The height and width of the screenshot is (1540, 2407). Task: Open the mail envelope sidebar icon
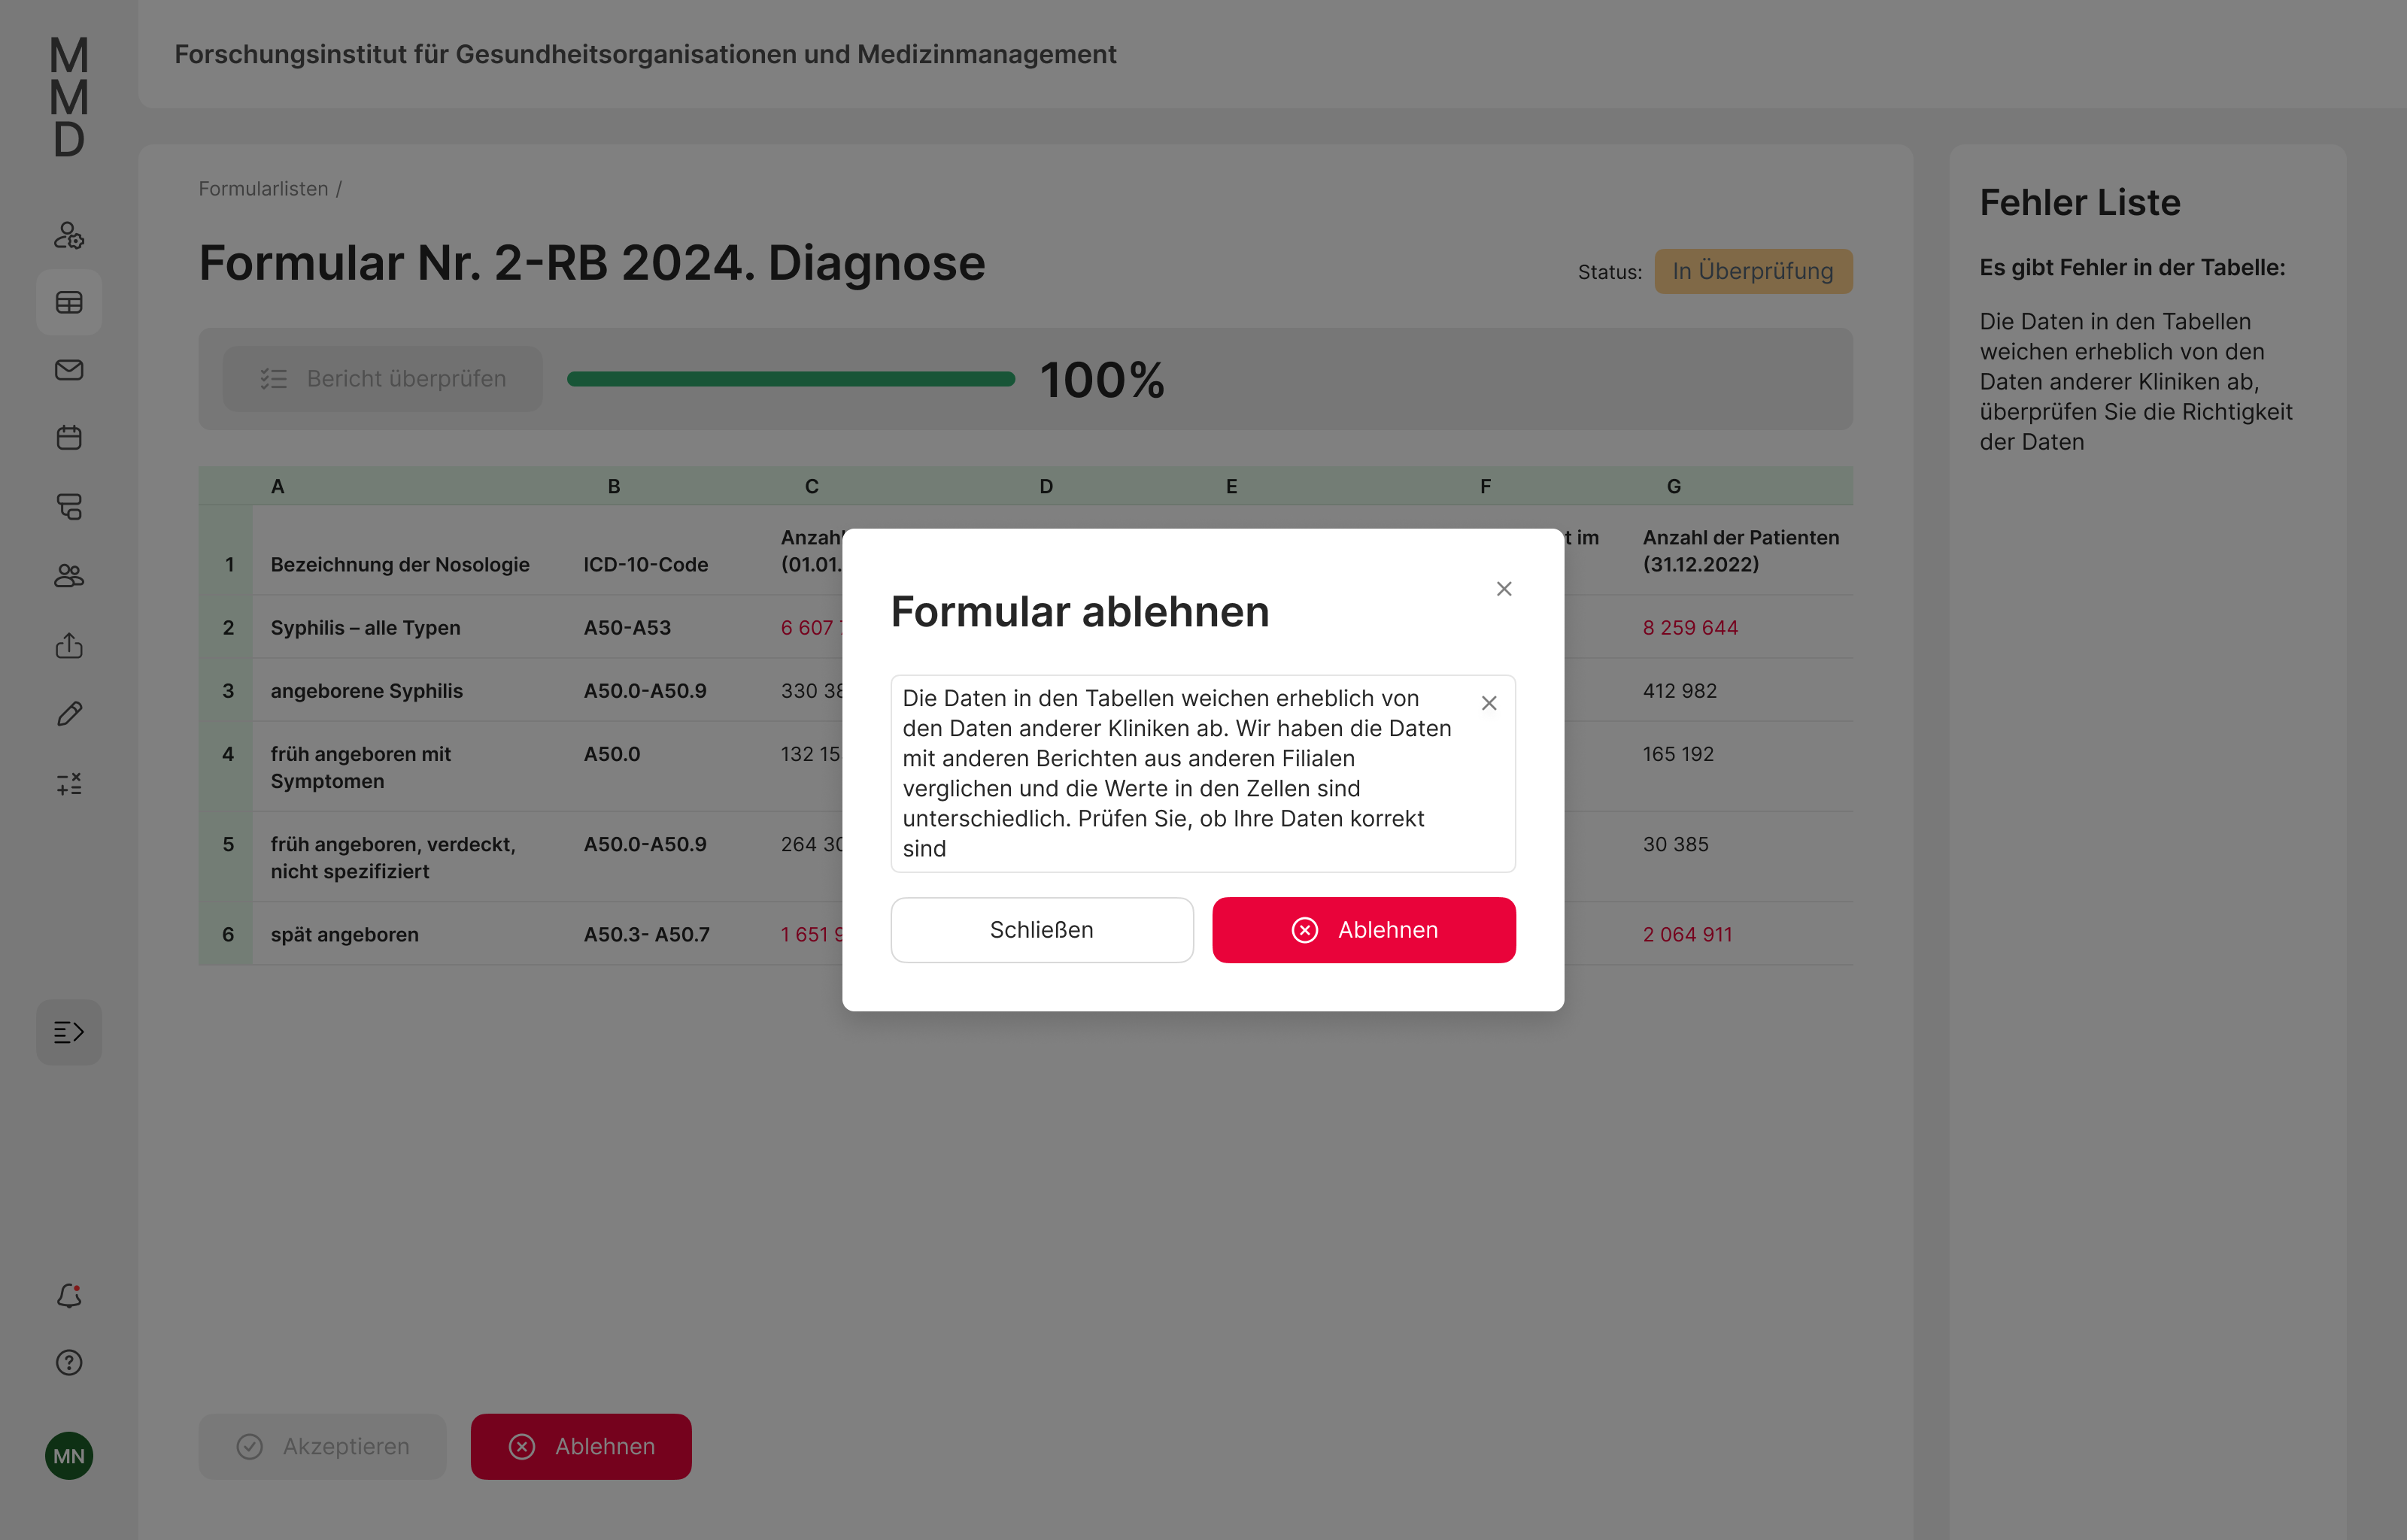(x=69, y=370)
